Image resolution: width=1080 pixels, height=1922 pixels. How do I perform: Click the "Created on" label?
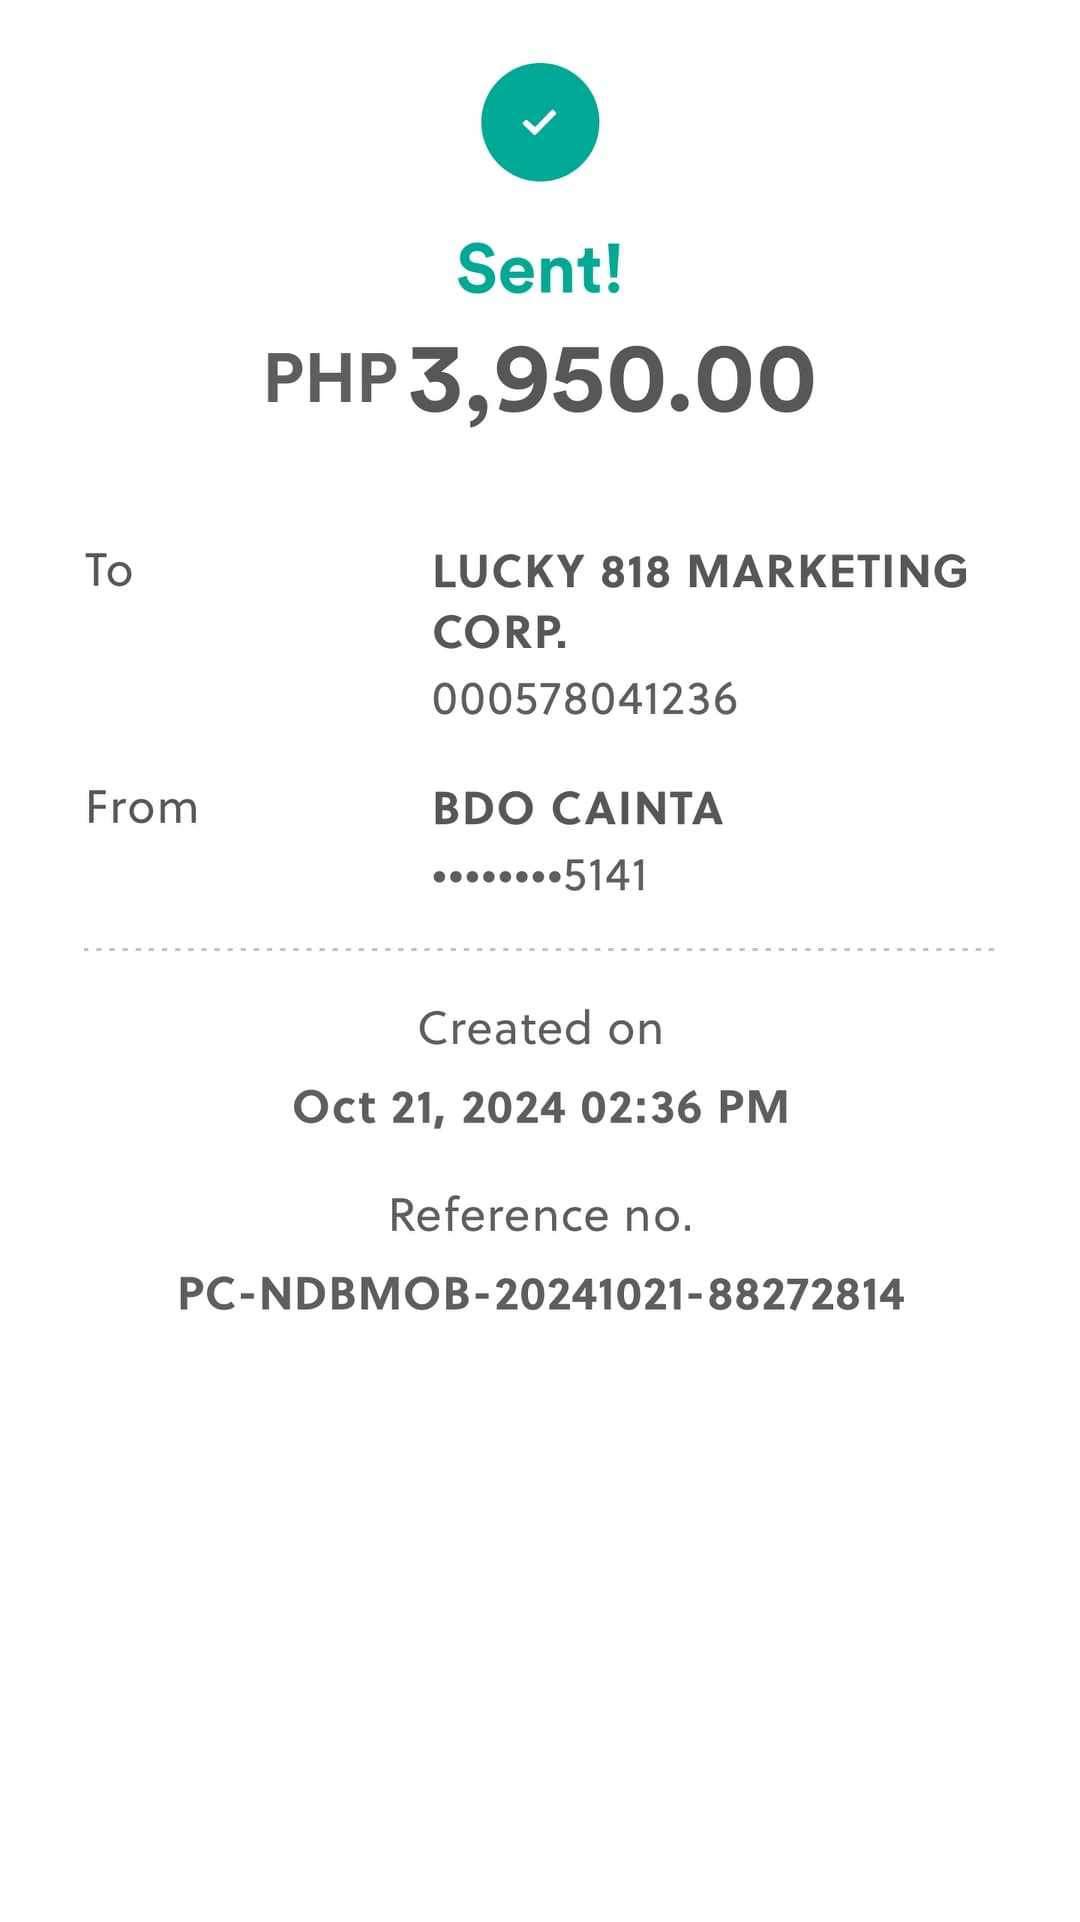pos(540,1029)
